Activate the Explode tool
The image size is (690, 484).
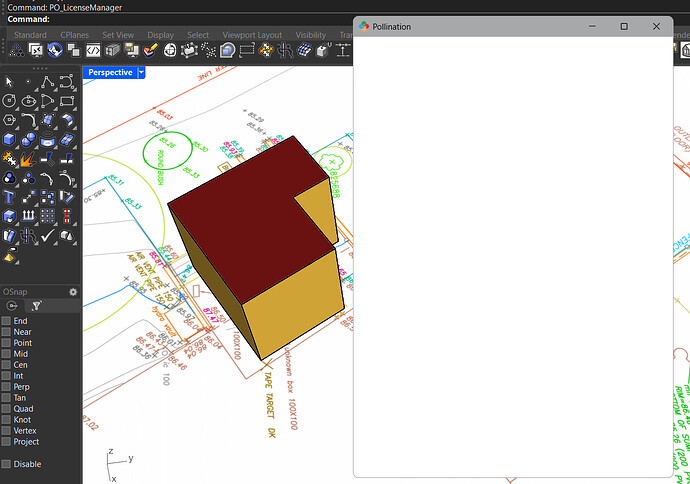(28, 158)
